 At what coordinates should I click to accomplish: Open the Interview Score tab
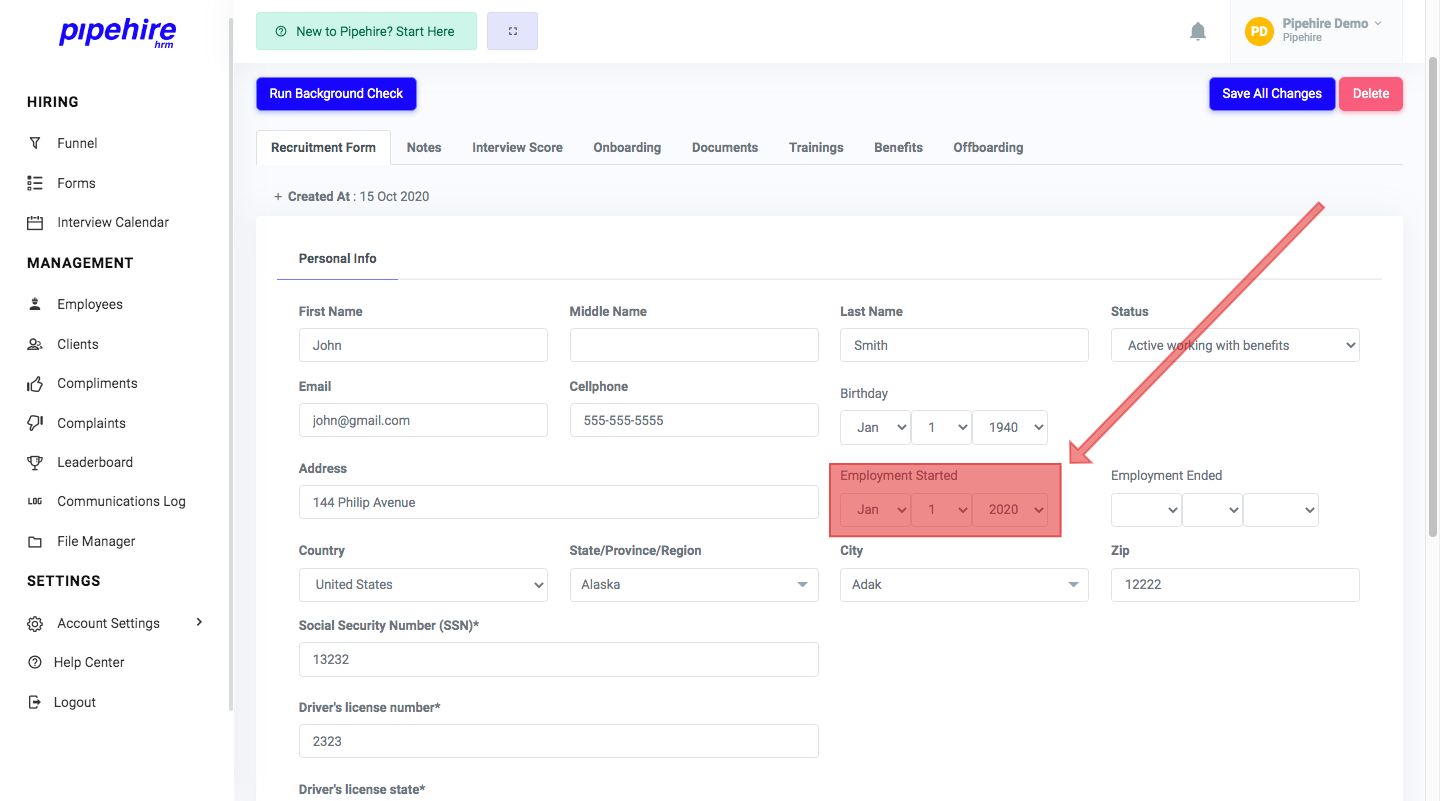(517, 147)
